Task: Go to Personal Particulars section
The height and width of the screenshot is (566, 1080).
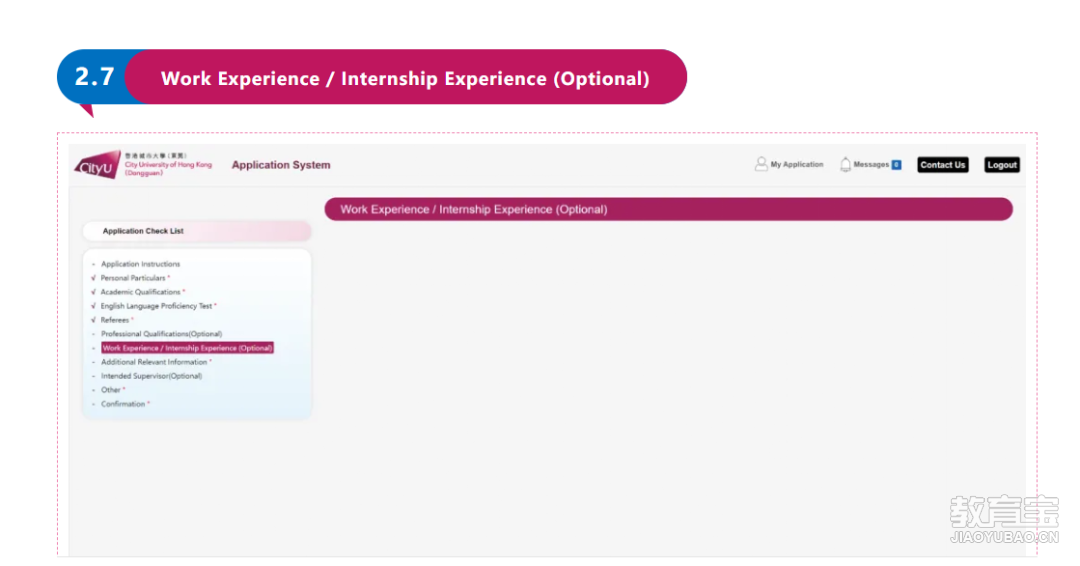Action: click(133, 278)
